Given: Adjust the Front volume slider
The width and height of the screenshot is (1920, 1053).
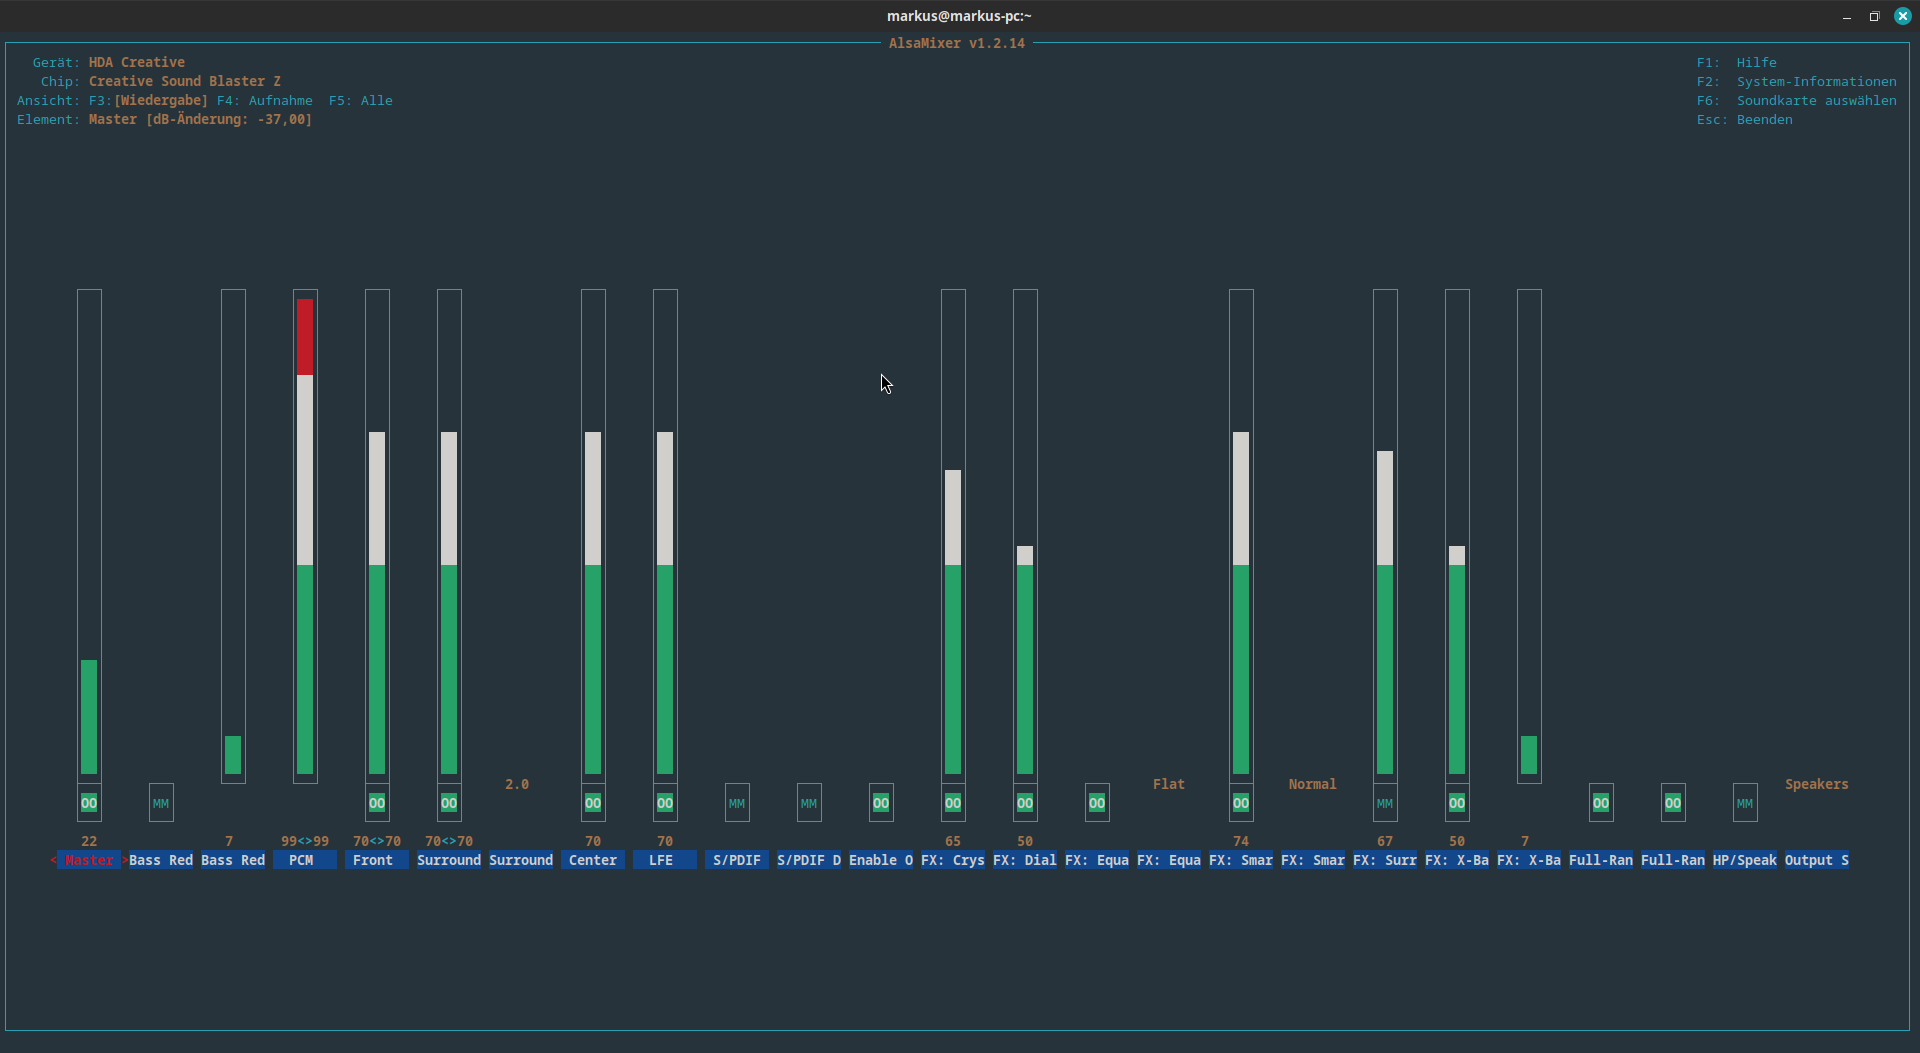Looking at the screenshot, I should (x=377, y=536).
